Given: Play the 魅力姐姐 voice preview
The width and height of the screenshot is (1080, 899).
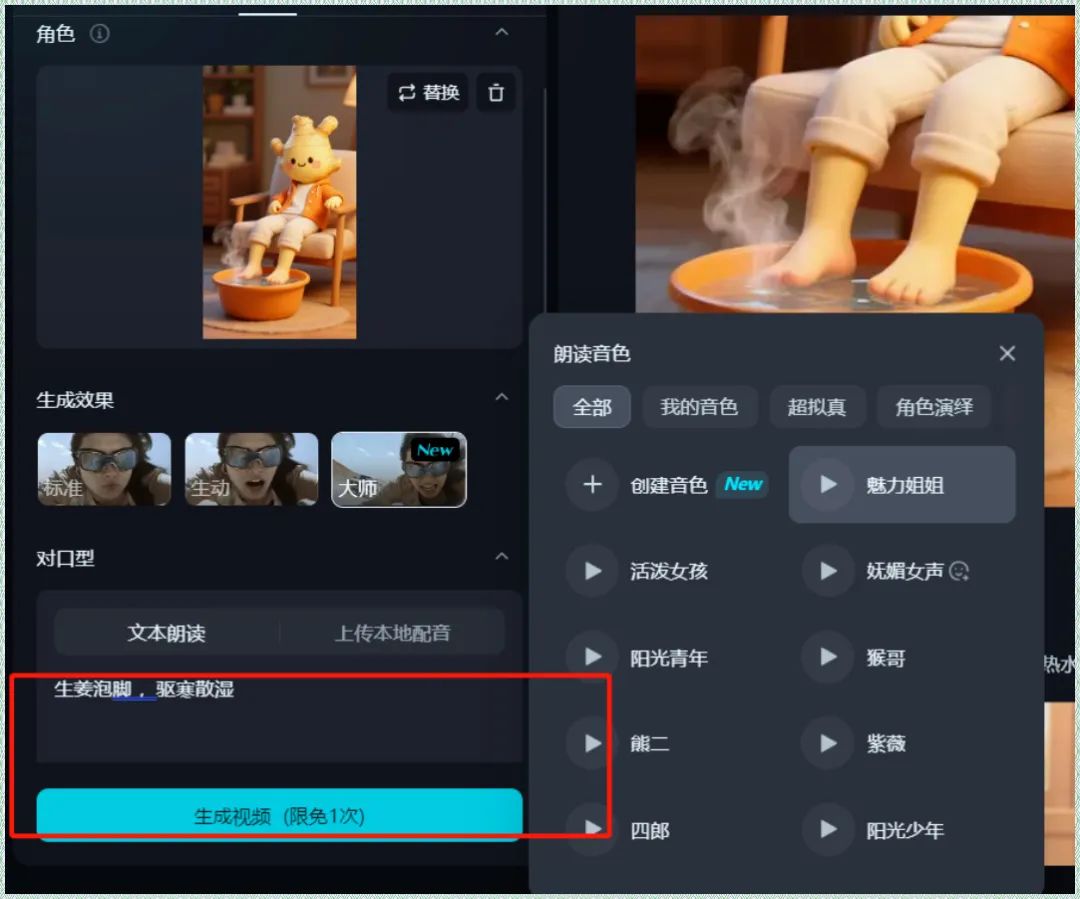Looking at the screenshot, I should 826,484.
